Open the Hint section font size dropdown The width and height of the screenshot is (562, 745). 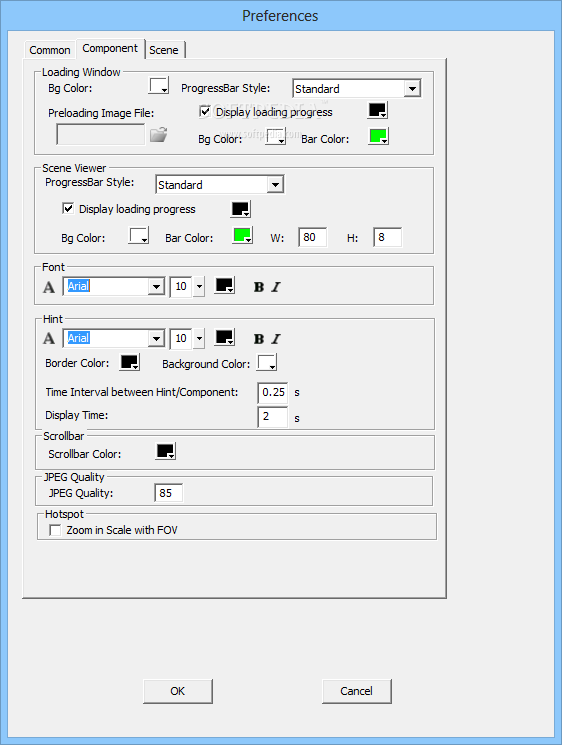(x=200, y=339)
